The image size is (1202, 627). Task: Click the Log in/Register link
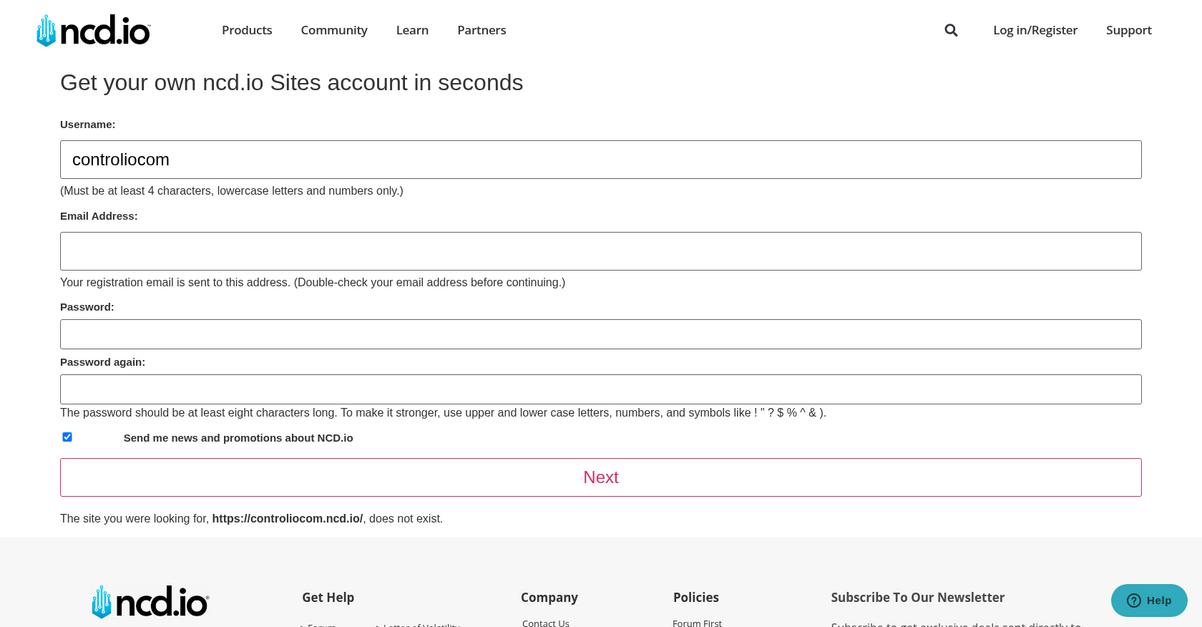click(1035, 30)
